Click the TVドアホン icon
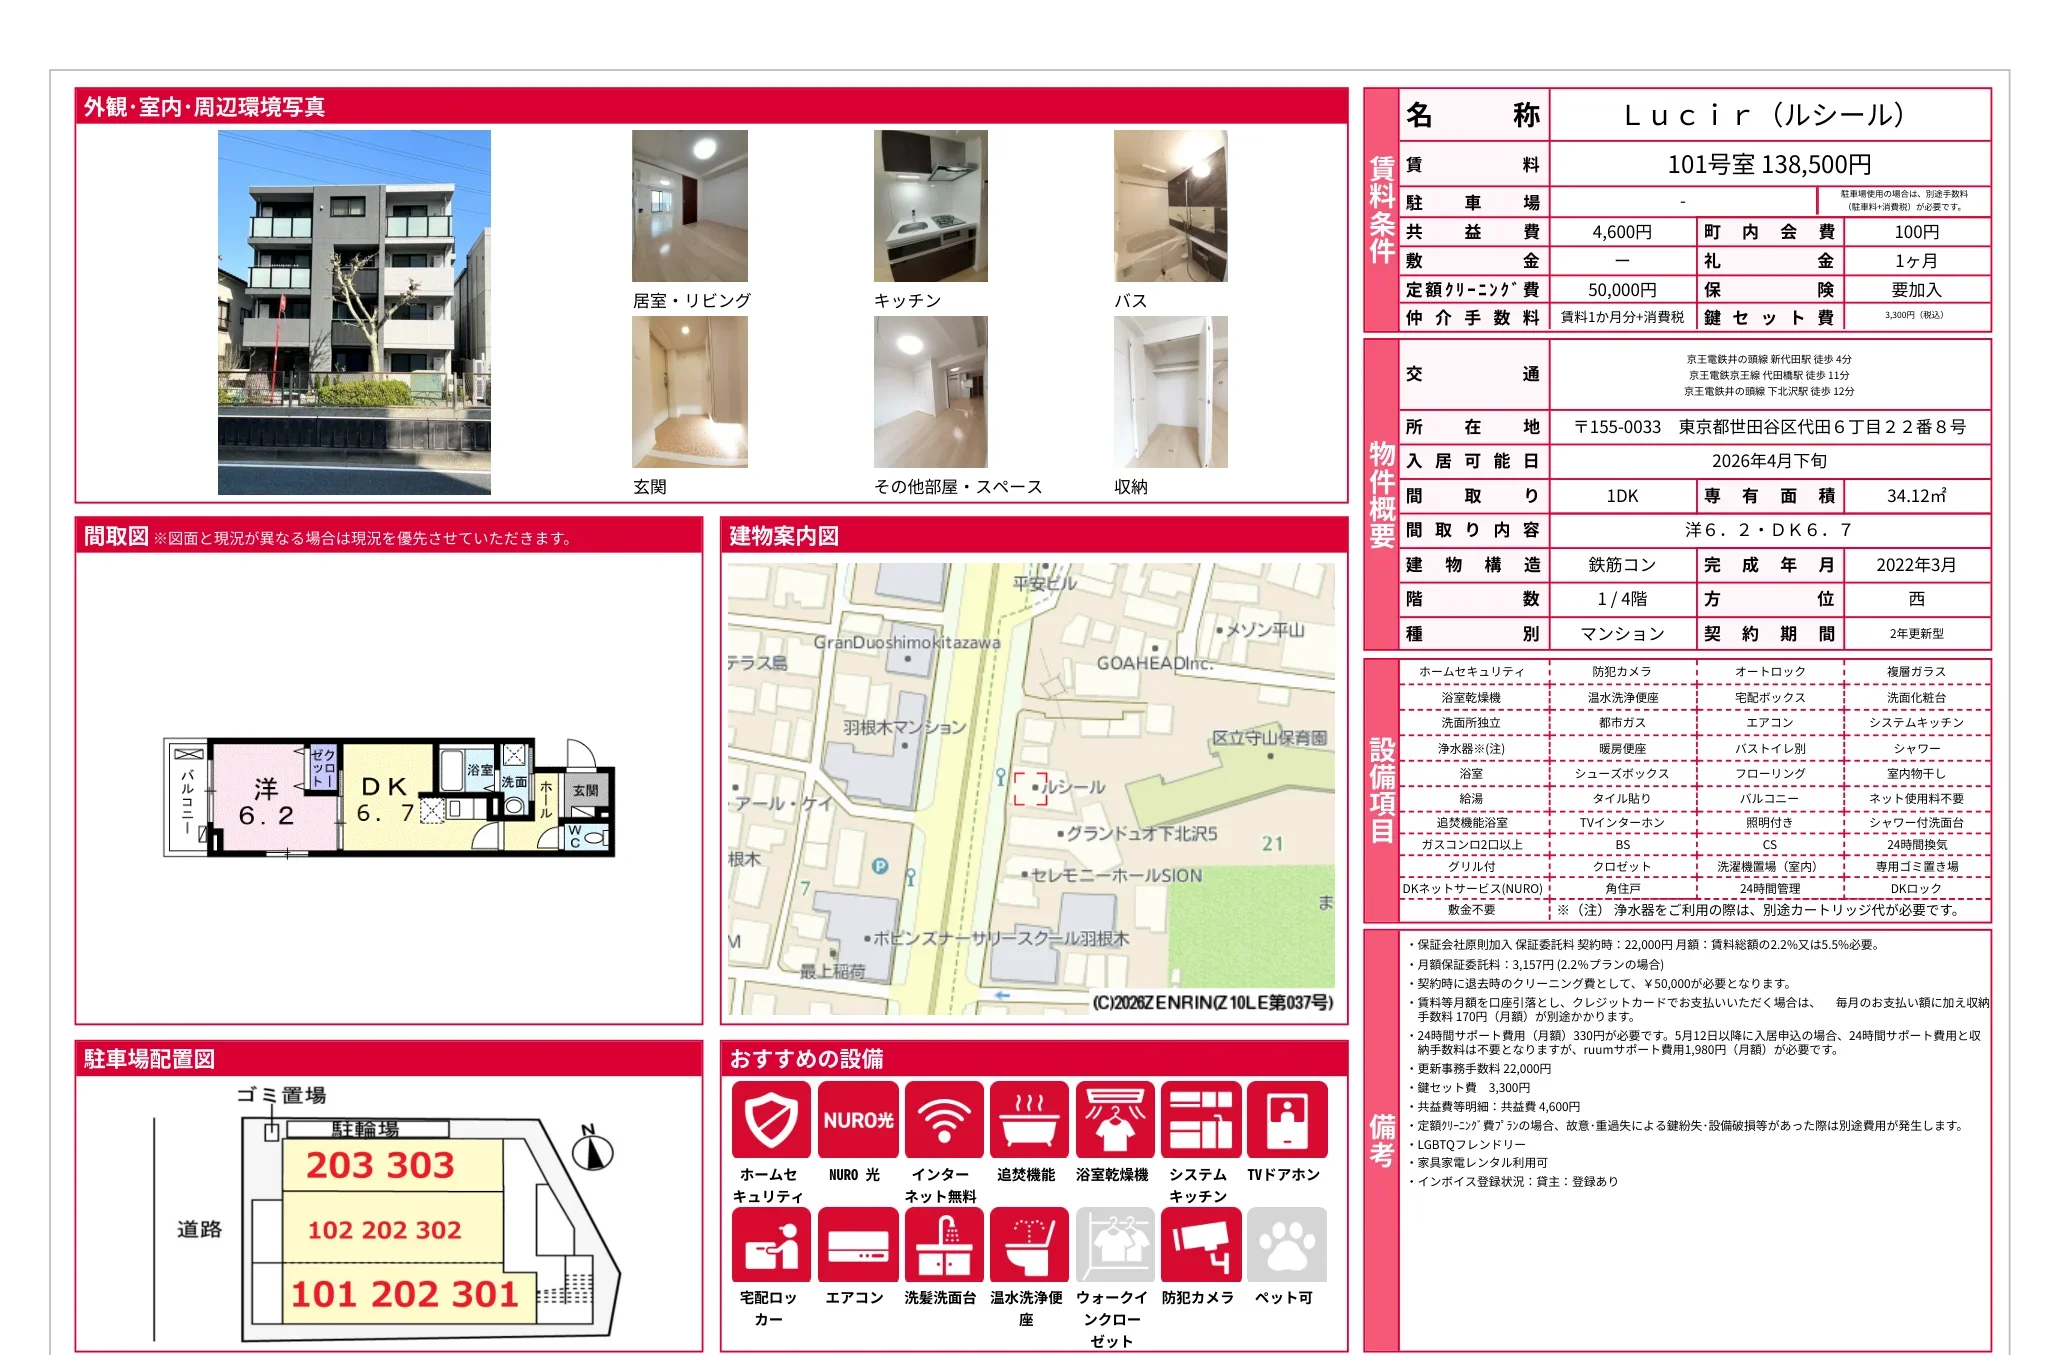The width and height of the screenshot is (2056, 1355). [1286, 1119]
